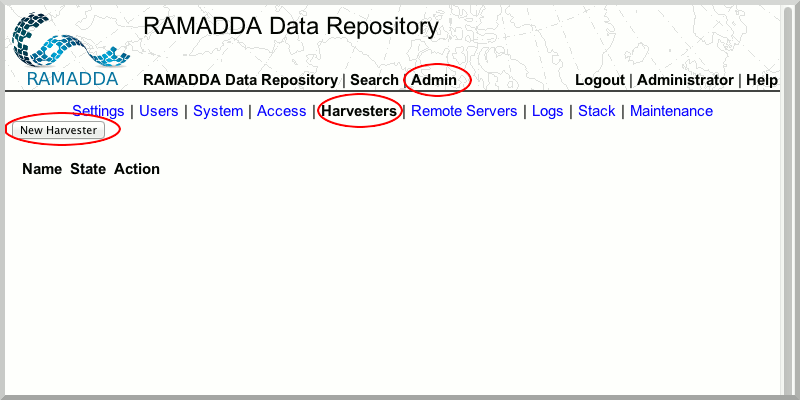Open the Administrator user link

pyautogui.click(x=685, y=80)
